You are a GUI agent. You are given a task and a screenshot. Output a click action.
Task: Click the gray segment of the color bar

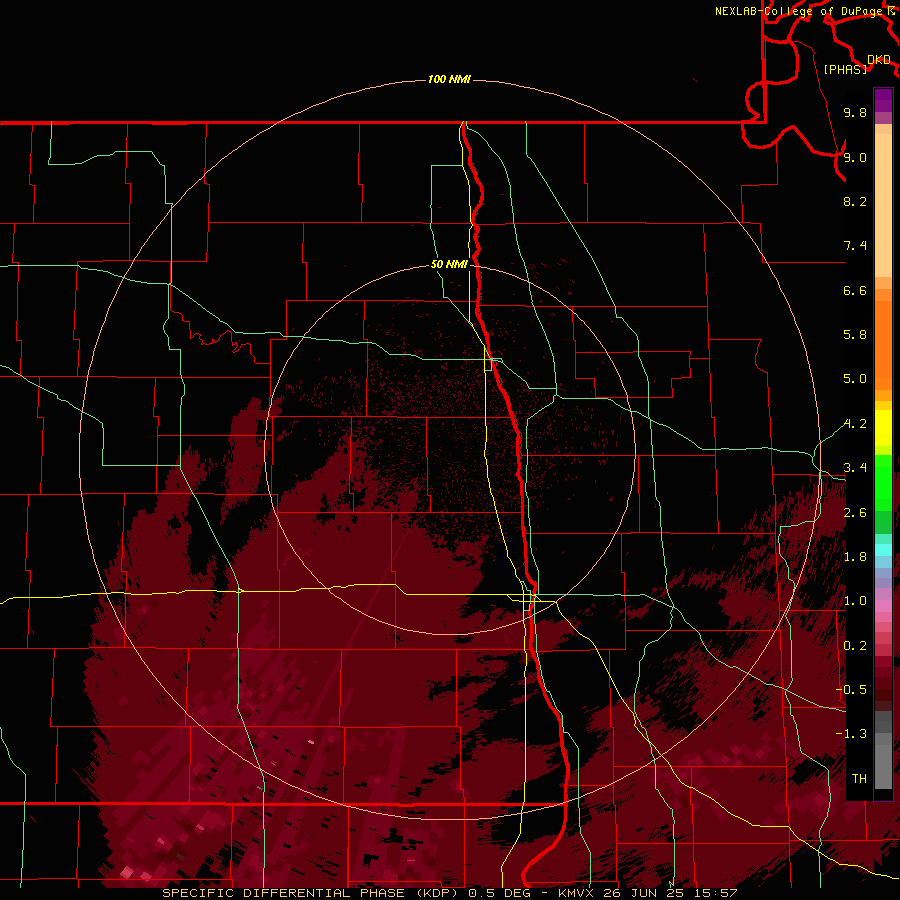(x=883, y=752)
